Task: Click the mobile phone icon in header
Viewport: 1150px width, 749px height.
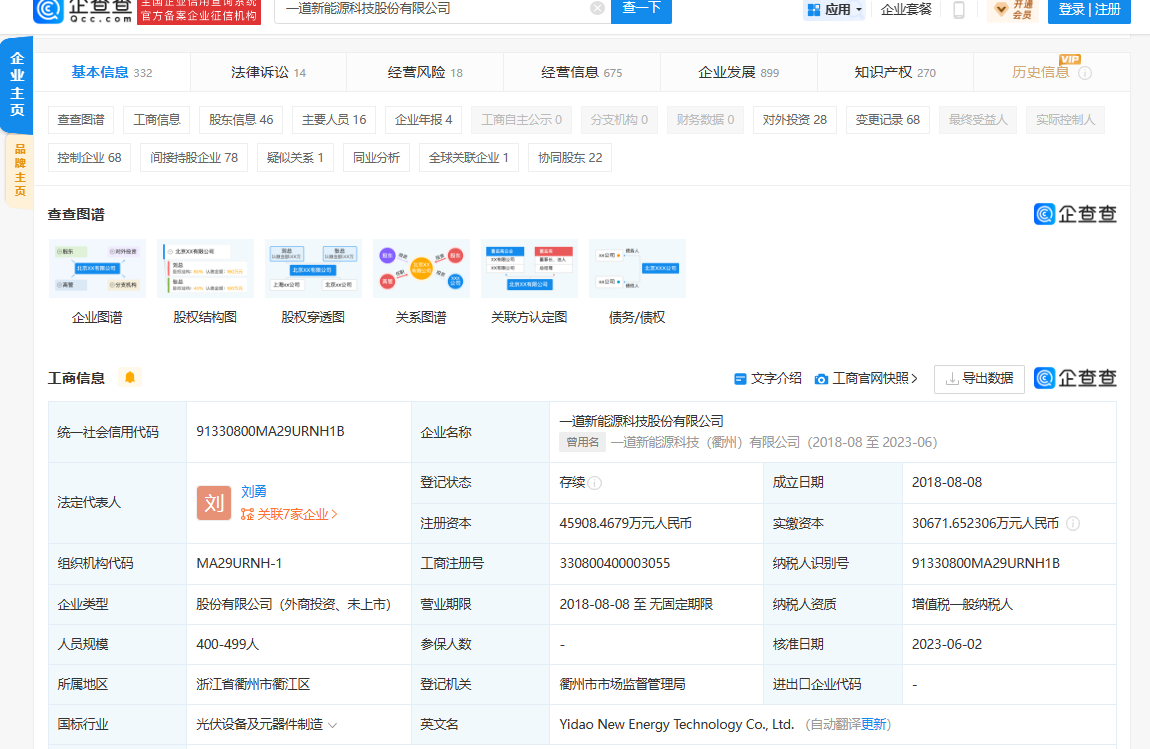Action: tap(959, 10)
